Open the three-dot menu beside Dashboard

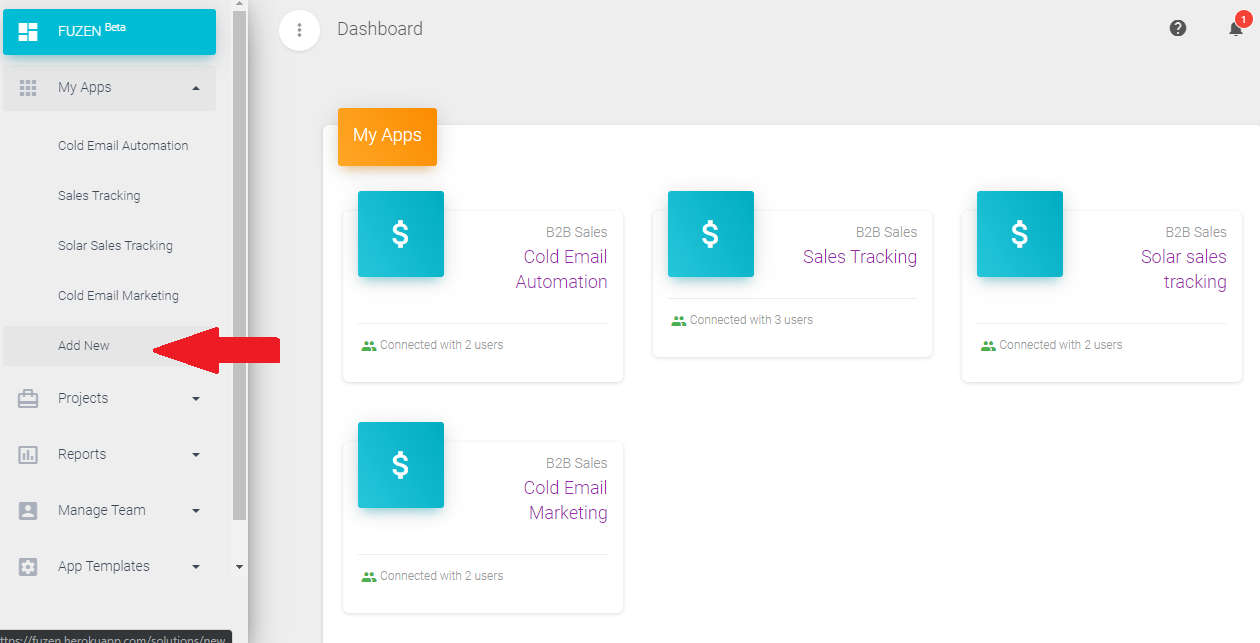[x=299, y=30]
